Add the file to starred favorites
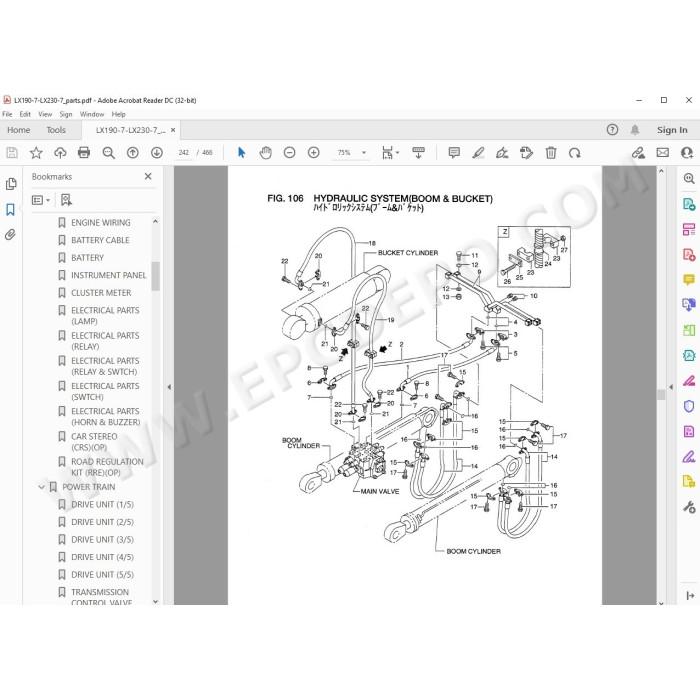This screenshot has width=700, height=700. 36,153
